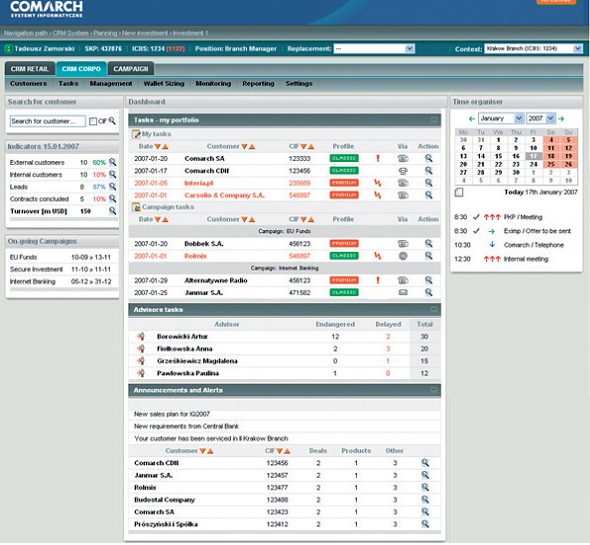Viewport: 590px width, 545px height.
Task: Select January 25 in the calendar
Action: 551,164
